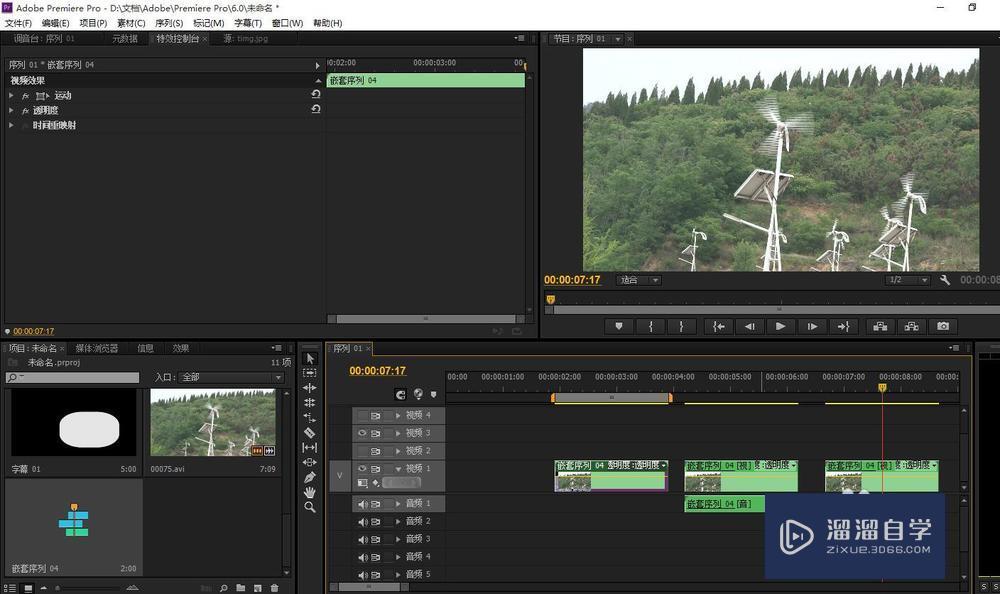Reset the 运动 (Motion) effect
The height and width of the screenshot is (594, 1000).
pyautogui.click(x=316, y=95)
